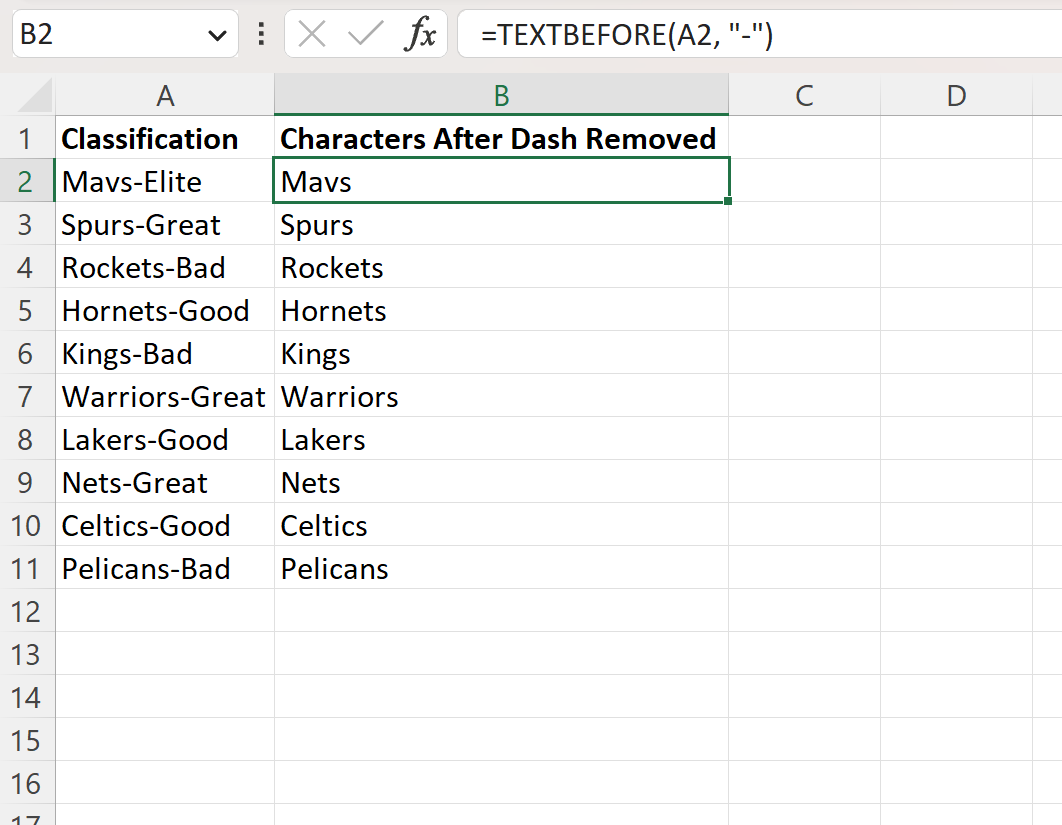Click the three-dot separator next to Name Box
This screenshot has width=1062, height=825.
click(260, 34)
